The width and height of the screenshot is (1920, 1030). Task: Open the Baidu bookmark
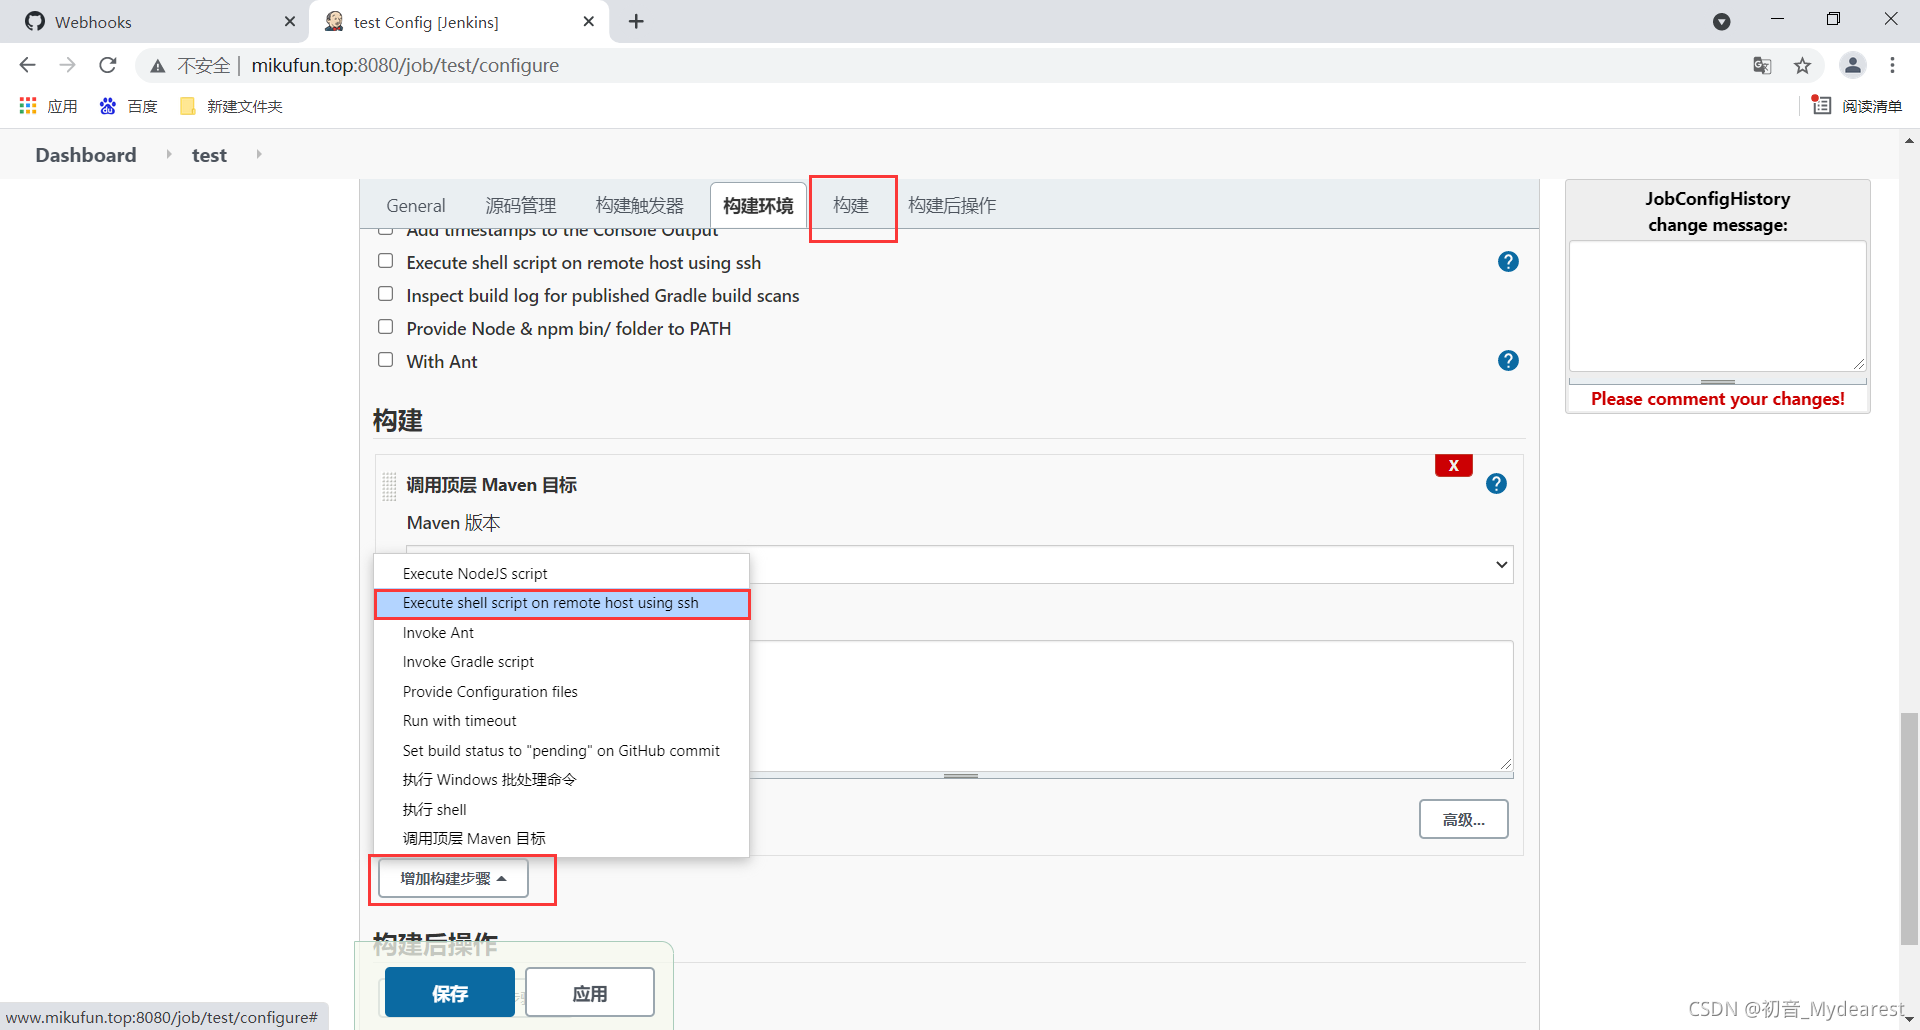click(x=128, y=106)
